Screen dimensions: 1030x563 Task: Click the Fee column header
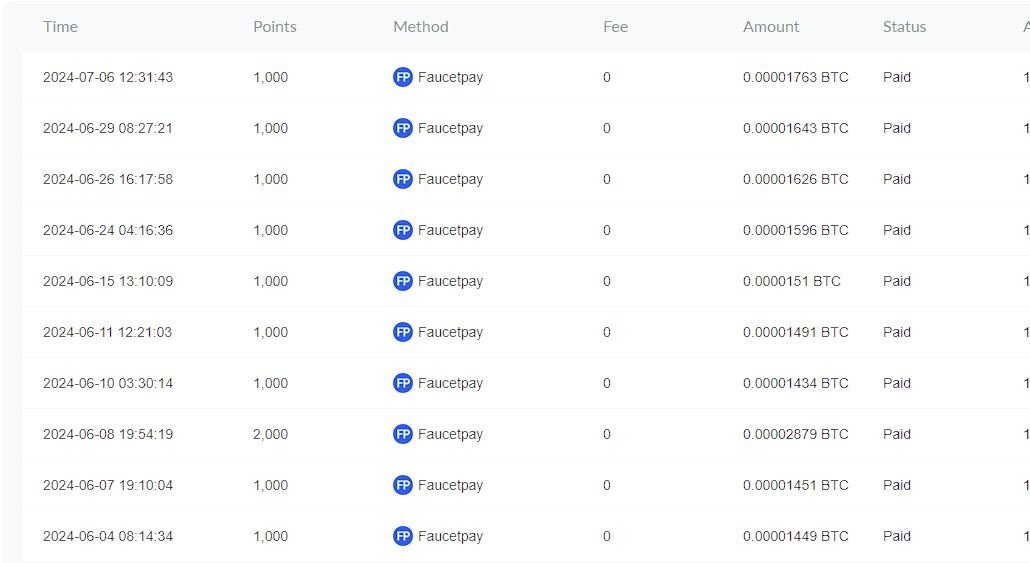[x=616, y=27]
